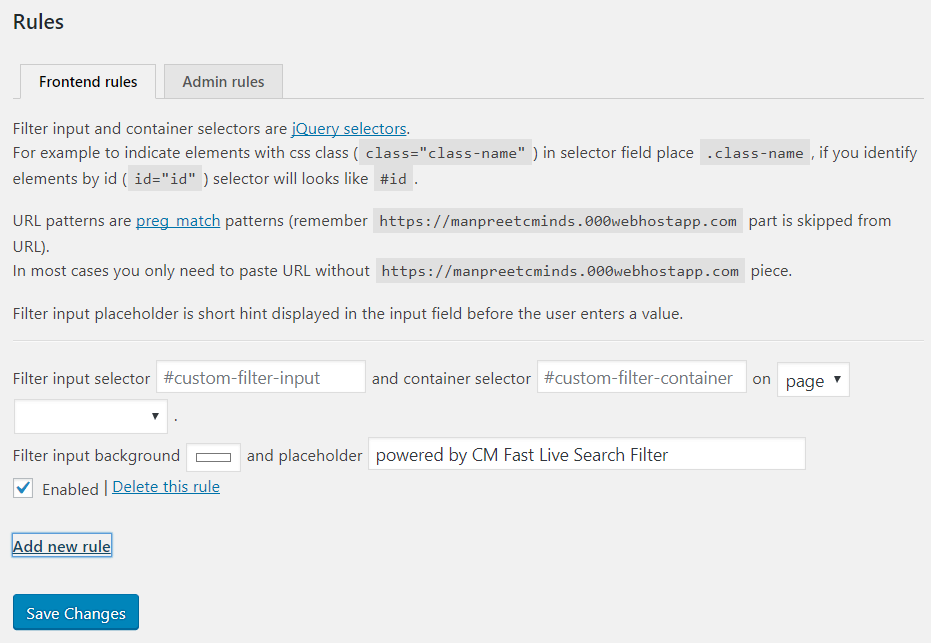Delete this rule
The height and width of the screenshot is (643, 931).
click(166, 487)
